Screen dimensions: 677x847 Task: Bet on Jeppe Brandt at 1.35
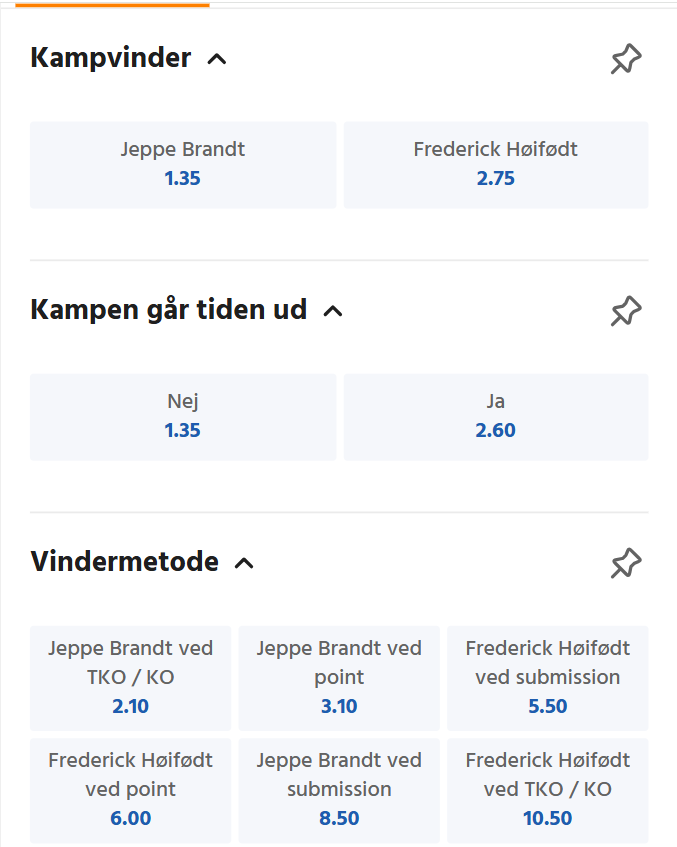click(x=183, y=165)
